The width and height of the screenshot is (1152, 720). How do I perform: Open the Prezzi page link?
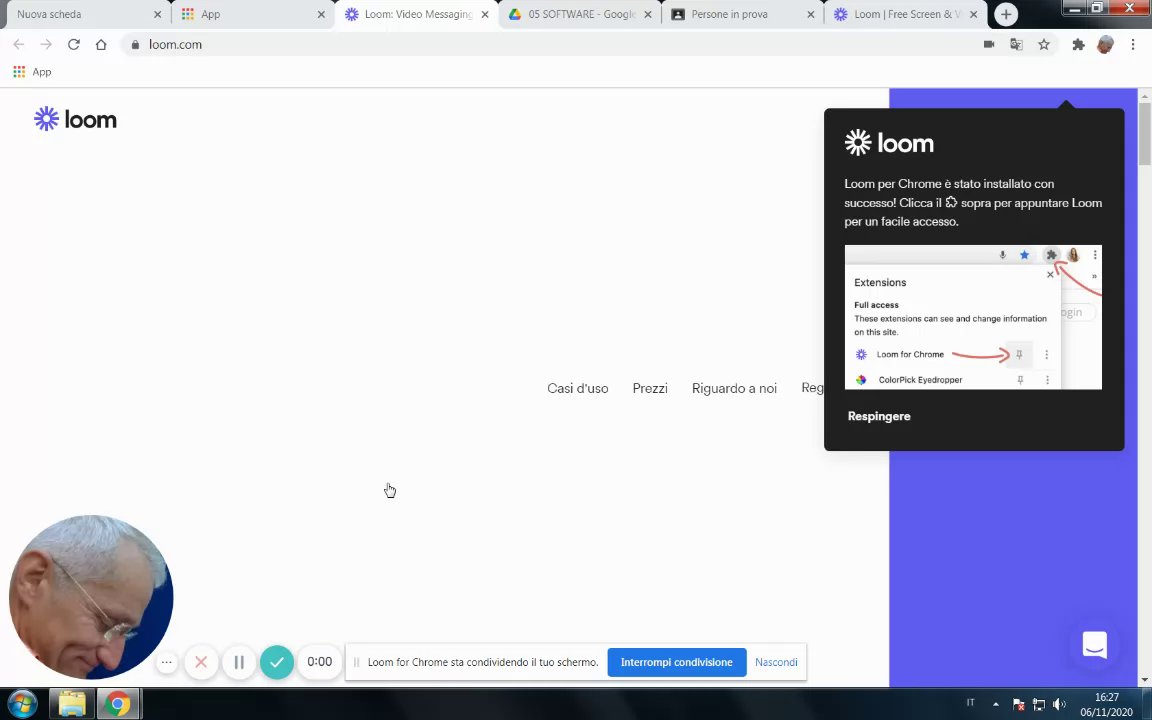[649, 388]
